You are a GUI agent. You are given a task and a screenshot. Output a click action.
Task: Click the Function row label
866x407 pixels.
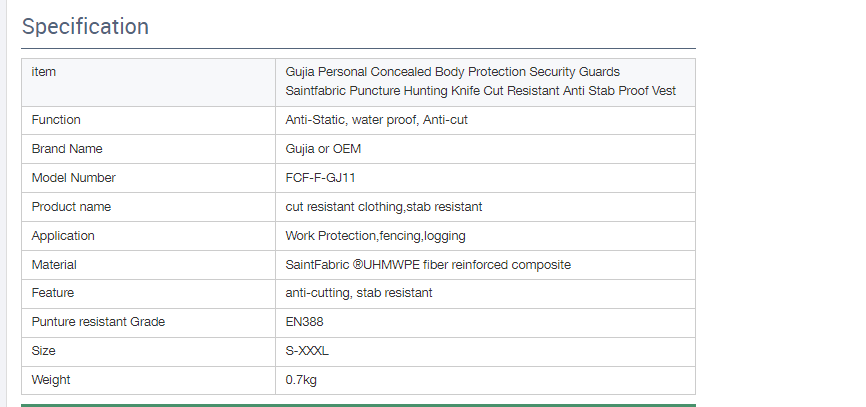click(56, 120)
